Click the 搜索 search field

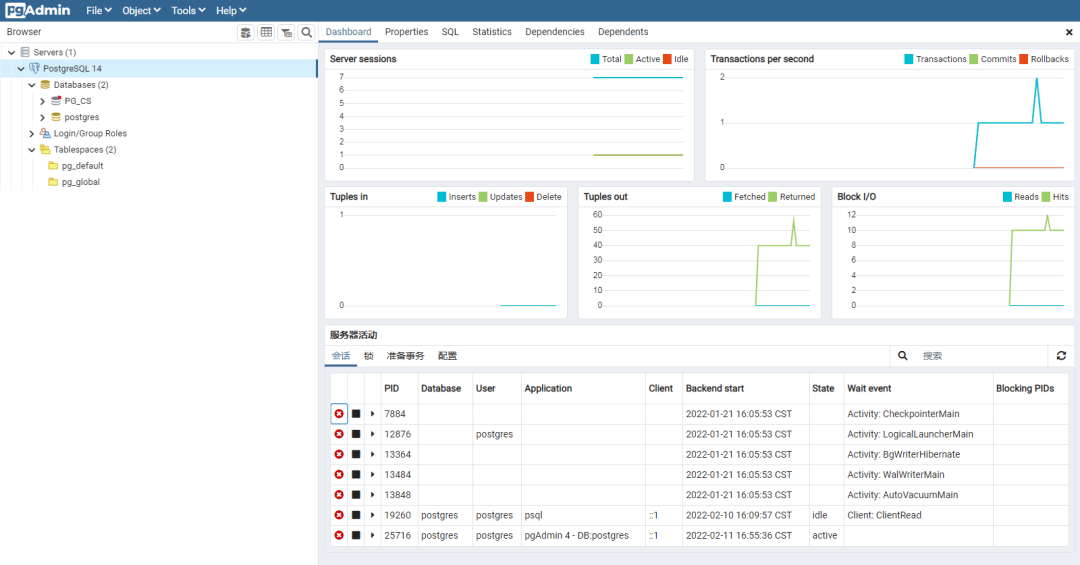pyautogui.click(x=982, y=356)
